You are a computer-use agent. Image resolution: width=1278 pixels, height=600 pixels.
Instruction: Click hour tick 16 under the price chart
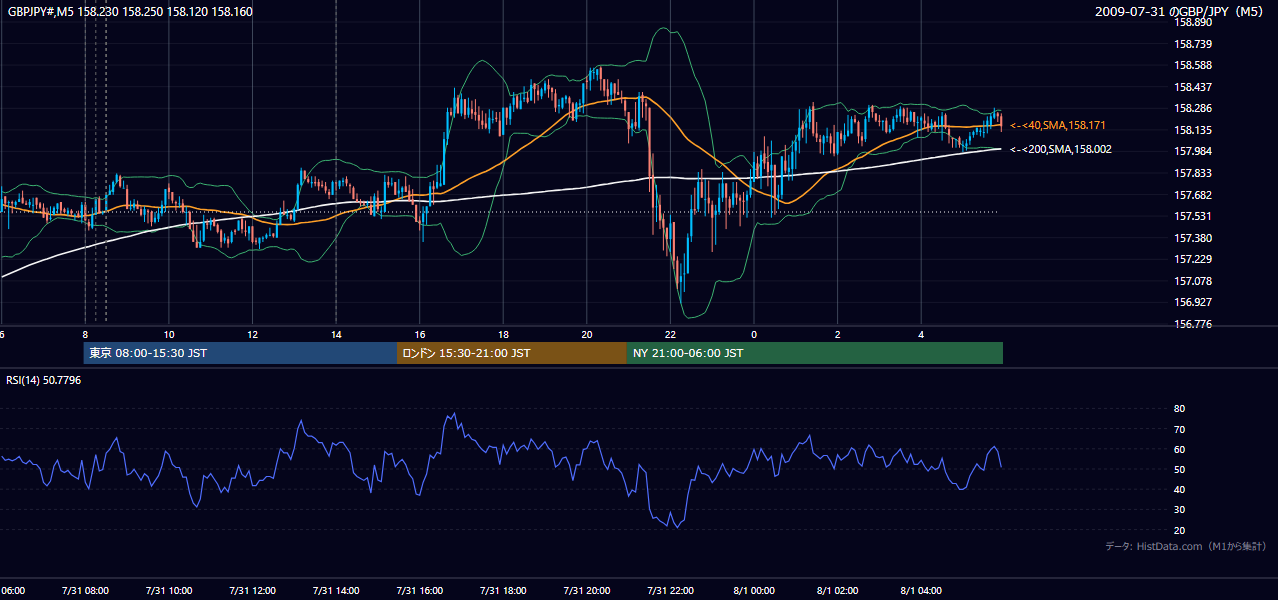(x=420, y=334)
